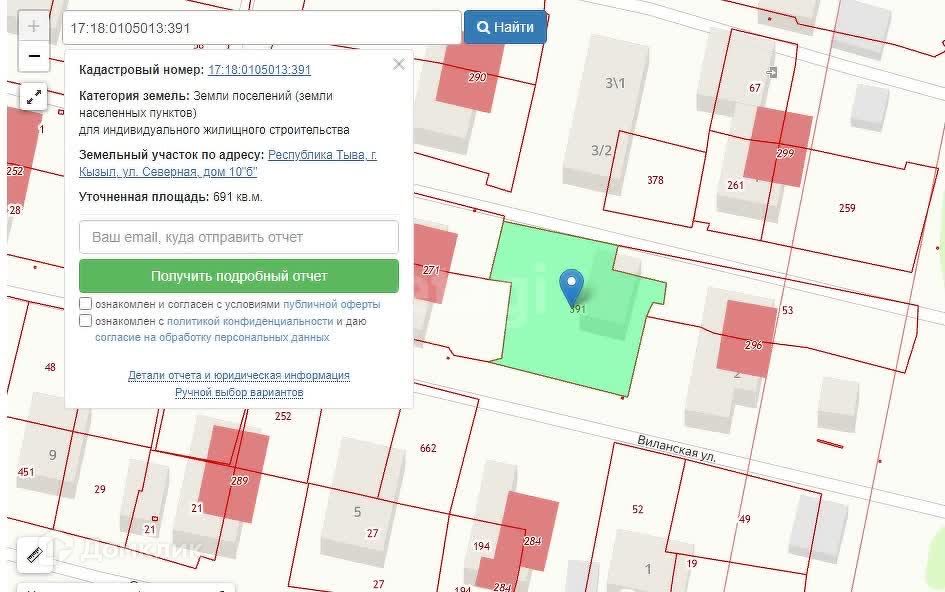This screenshot has width=945, height=592.
Task: Open Ручной выбор вариантов link
Action: pos(239,392)
